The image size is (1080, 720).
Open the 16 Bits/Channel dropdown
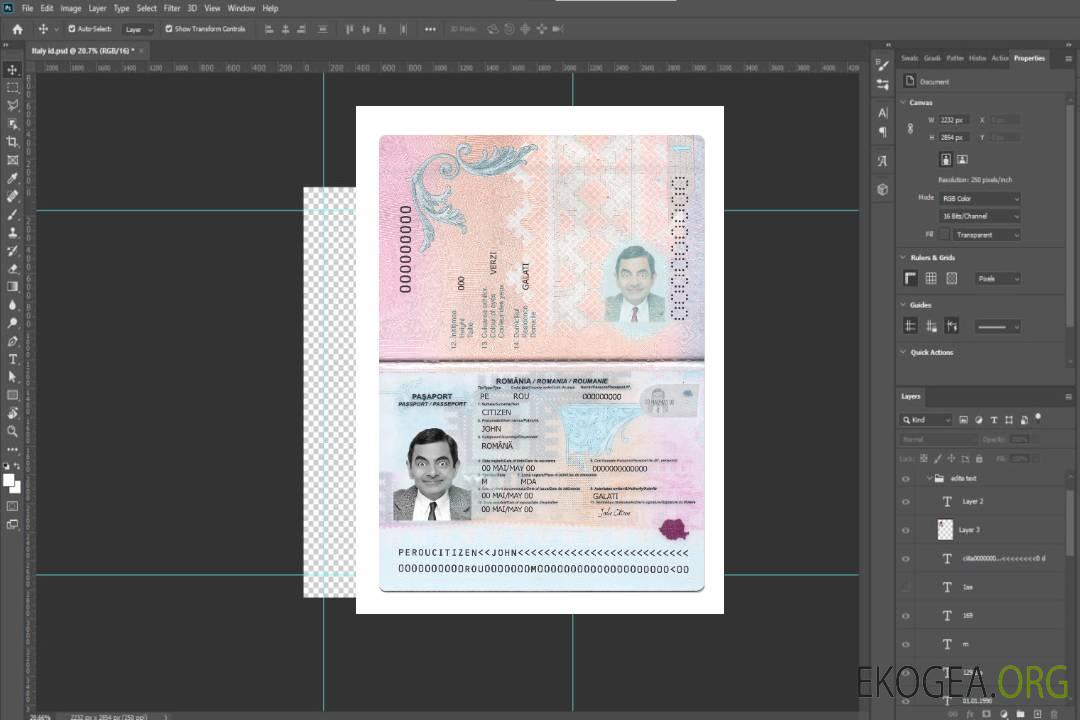coord(979,216)
